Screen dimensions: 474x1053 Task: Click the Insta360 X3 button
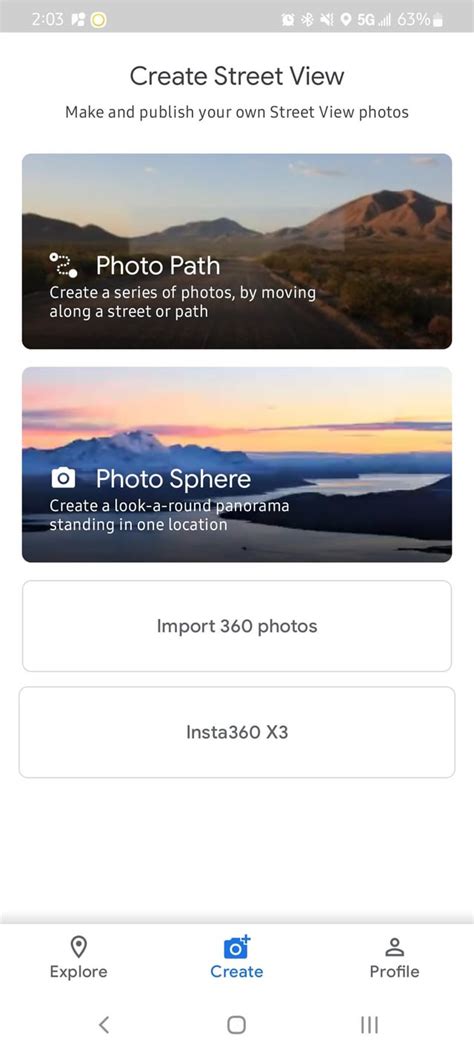(237, 732)
